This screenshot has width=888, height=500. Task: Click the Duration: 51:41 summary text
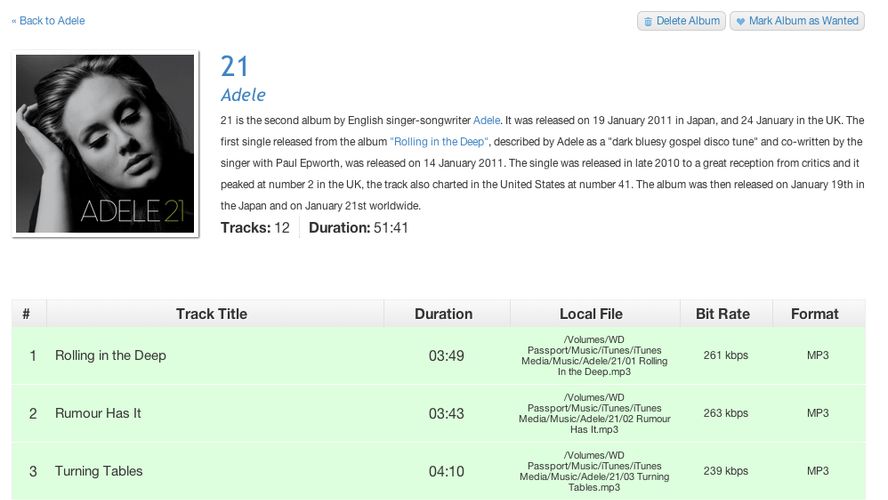coord(358,228)
